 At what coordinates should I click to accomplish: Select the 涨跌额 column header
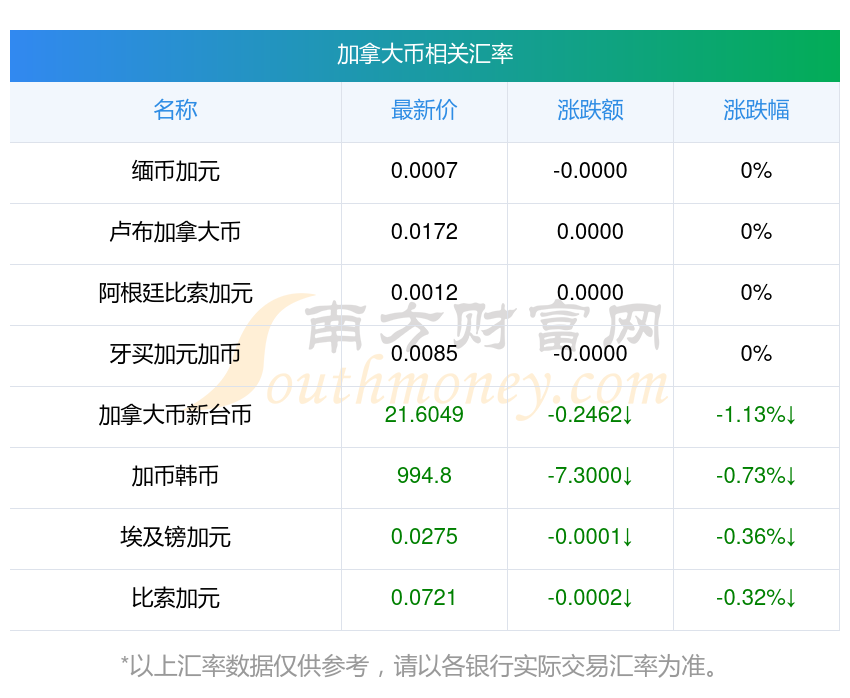[590, 110]
